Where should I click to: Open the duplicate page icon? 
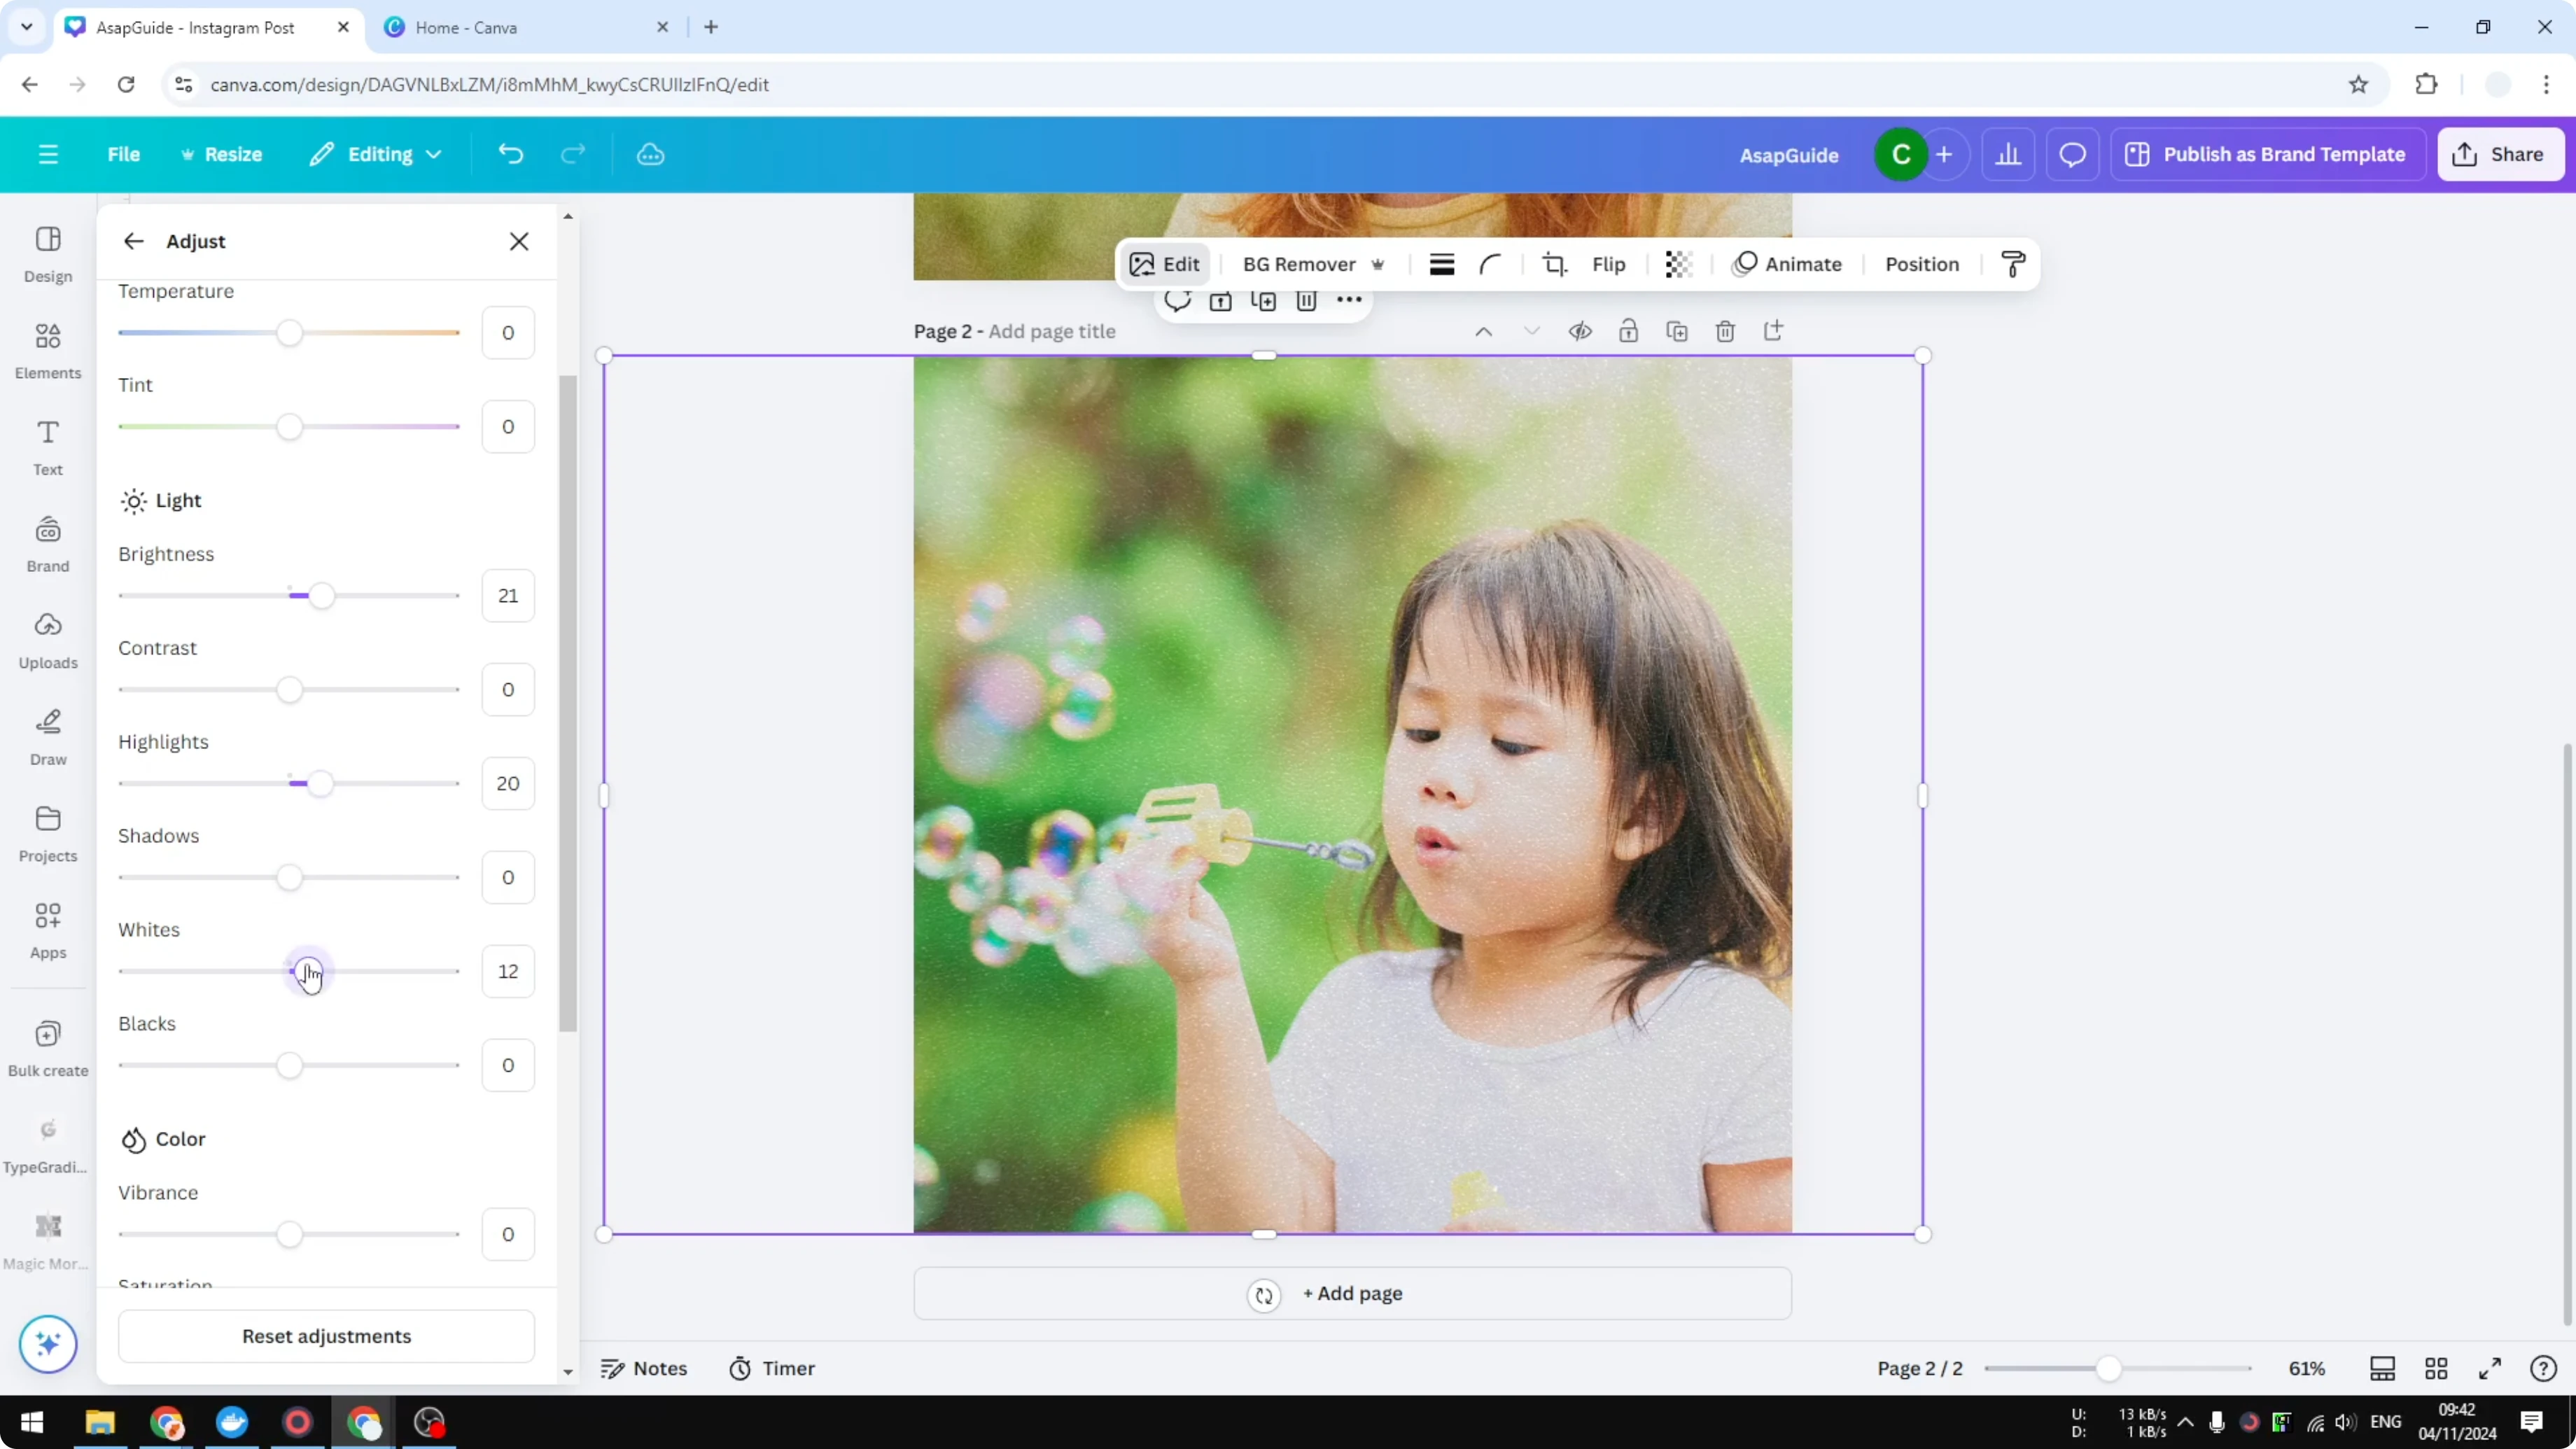1678,330
